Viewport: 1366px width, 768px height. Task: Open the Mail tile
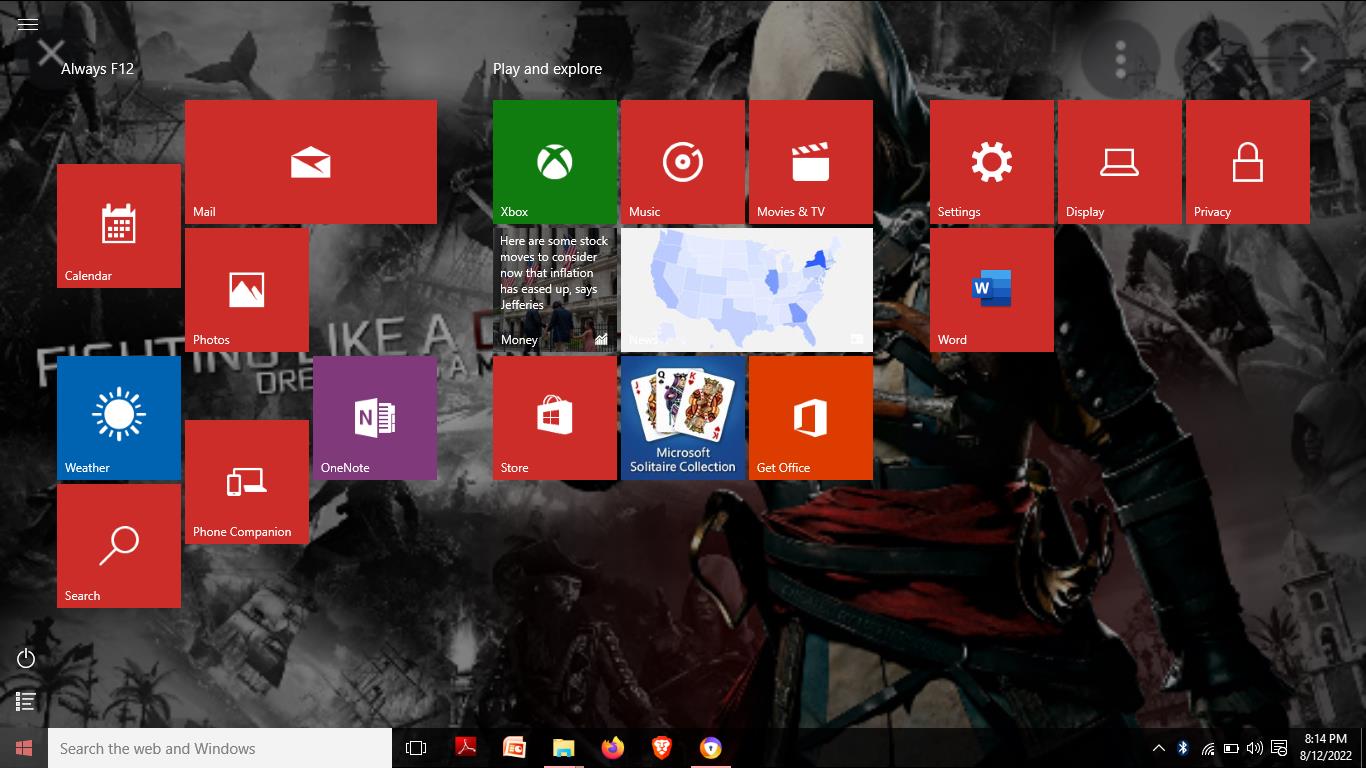click(x=311, y=162)
